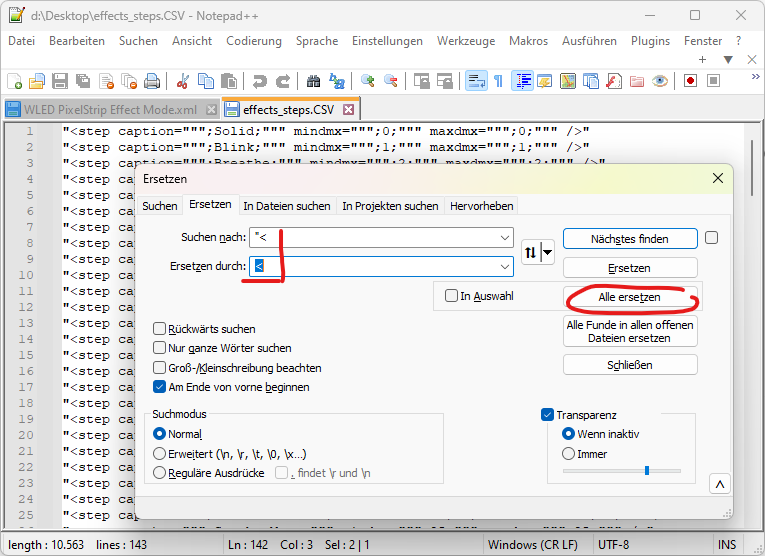
Task: Select the Immer transparency radio
Action: (x=568, y=454)
